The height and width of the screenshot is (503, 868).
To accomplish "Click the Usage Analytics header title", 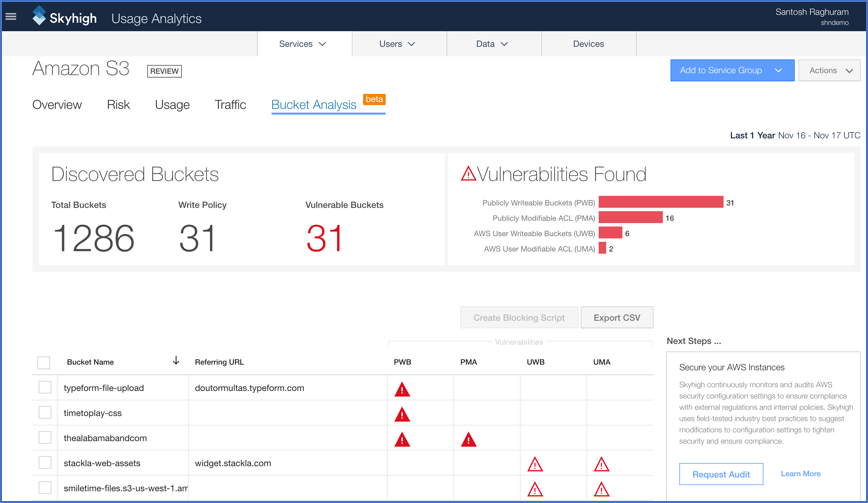I will pos(156,18).
